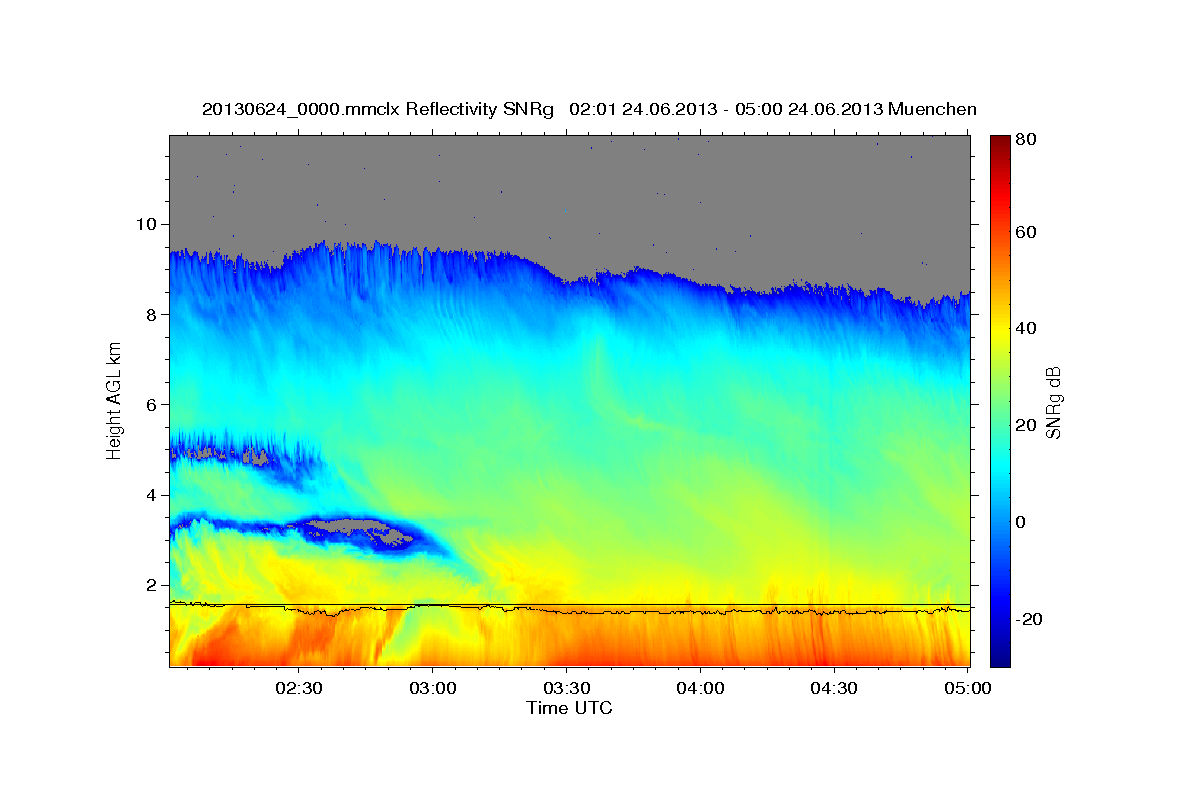Click the colorbar value 80

(x=1027, y=141)
